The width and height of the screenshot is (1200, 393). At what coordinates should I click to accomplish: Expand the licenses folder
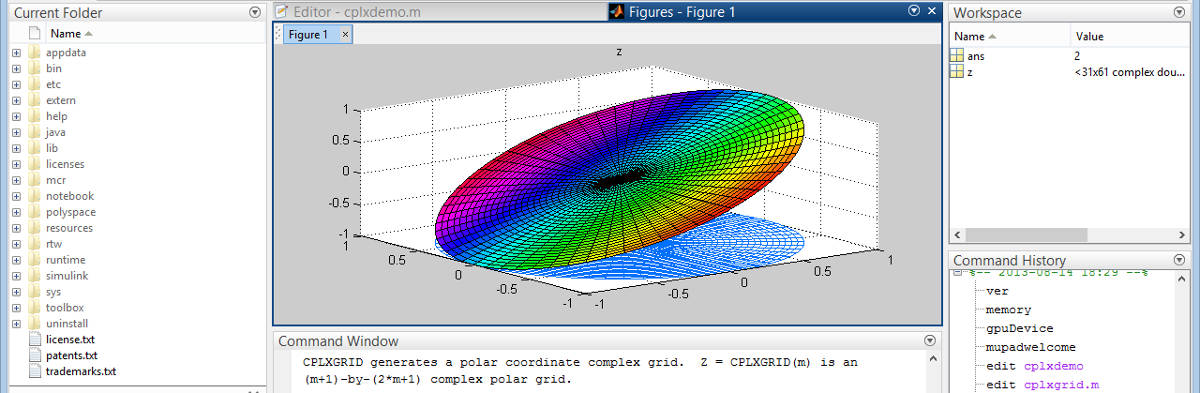tap(16, 164)
